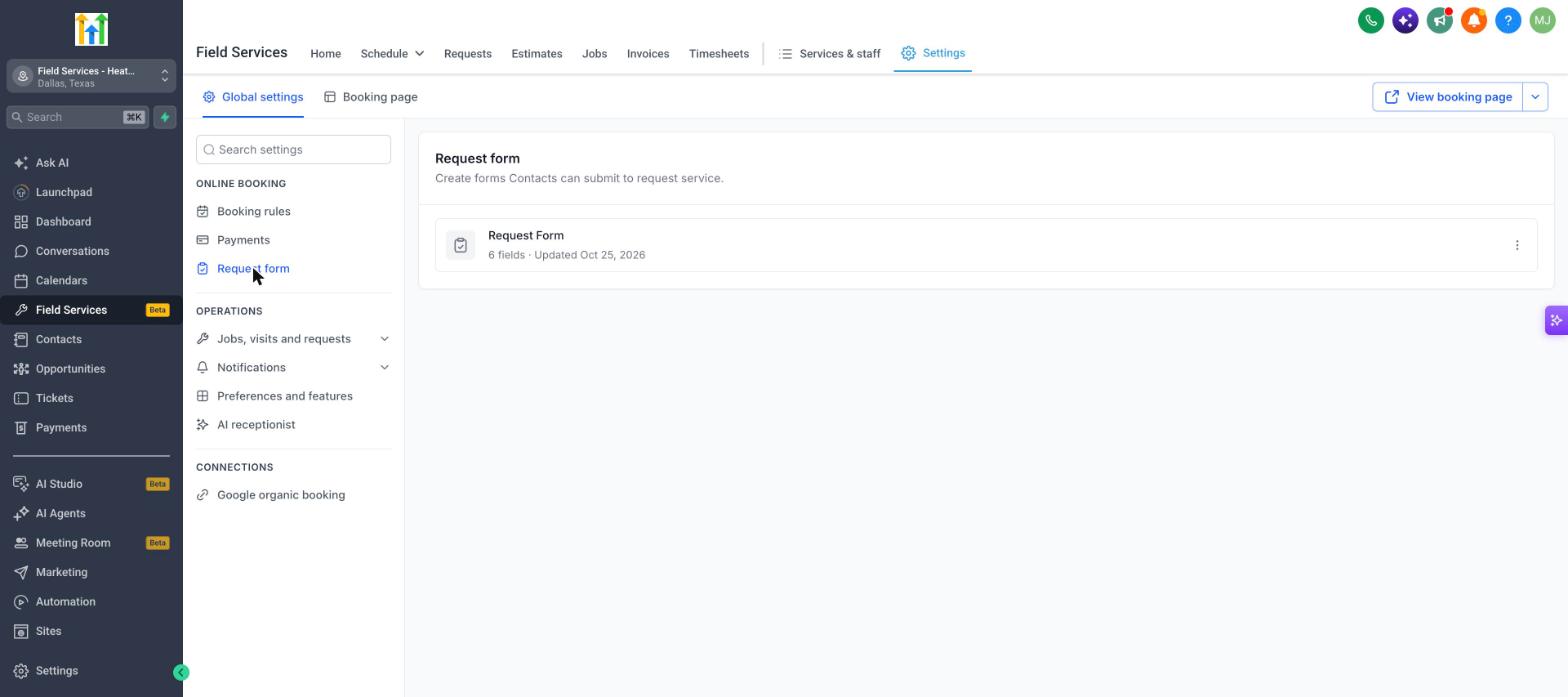The height and width of the screenshot is (697, 1568).
Task: Open AI Agents in the sidebar
Action: click(91, 513)
